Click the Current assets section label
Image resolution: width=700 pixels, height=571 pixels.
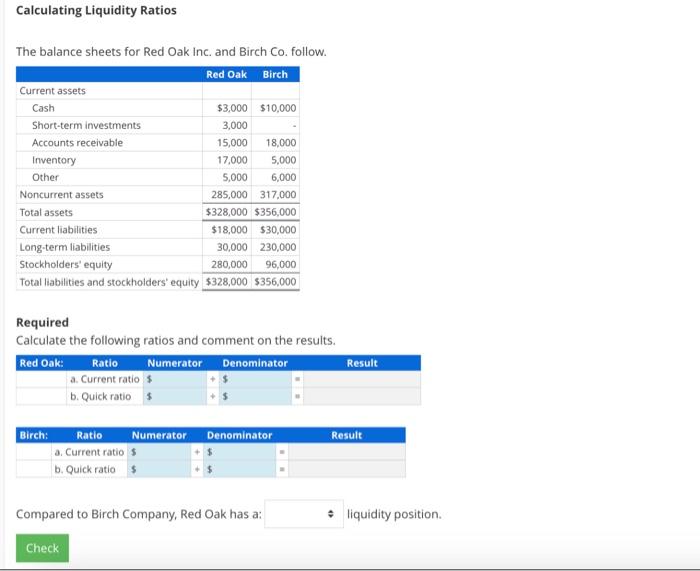coord(52,91)
